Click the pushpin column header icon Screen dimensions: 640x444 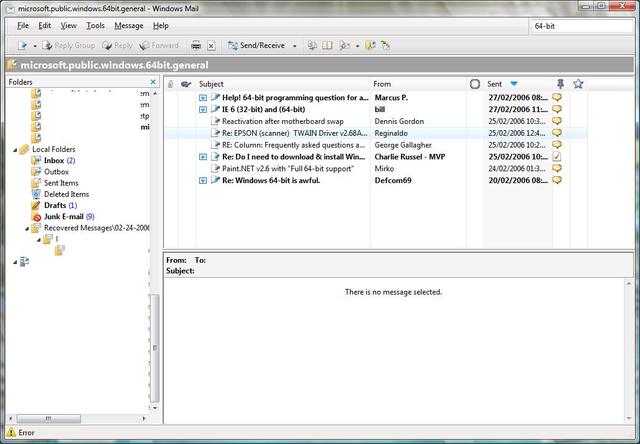[560, 84]
